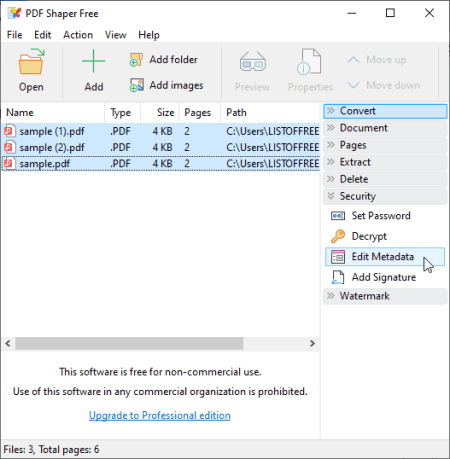Click the Add images icon
The image size is (450, 459).
tap(137, 85)
